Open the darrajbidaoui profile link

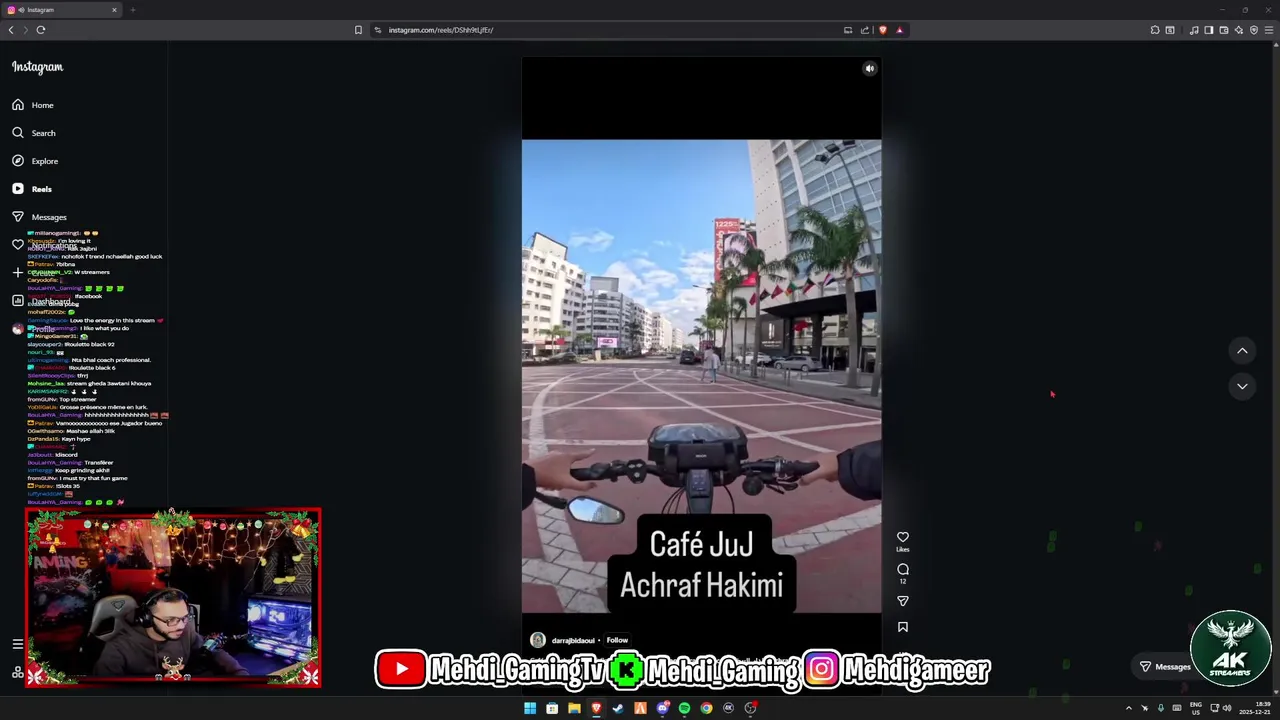(x=573, y=640)
